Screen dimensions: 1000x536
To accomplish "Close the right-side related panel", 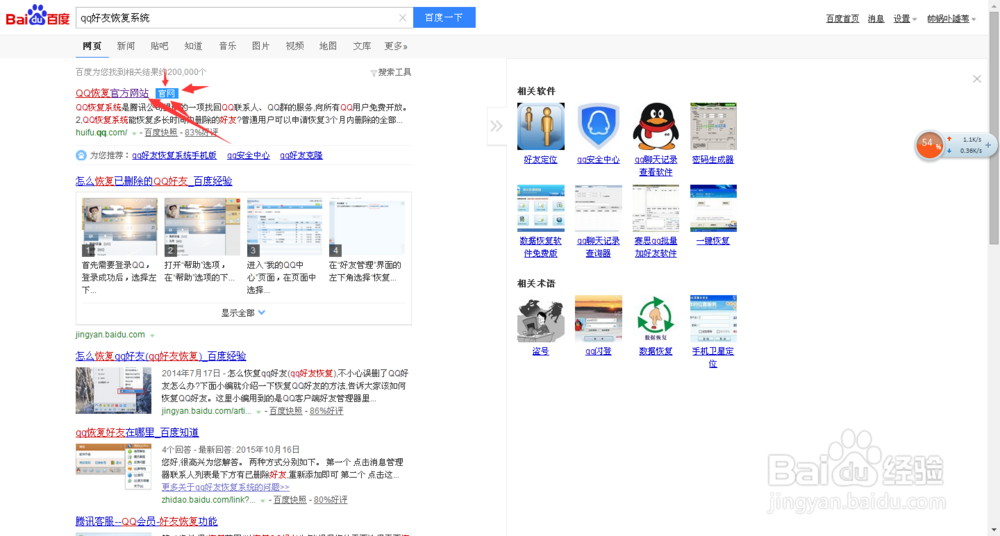I will (976, 79).
